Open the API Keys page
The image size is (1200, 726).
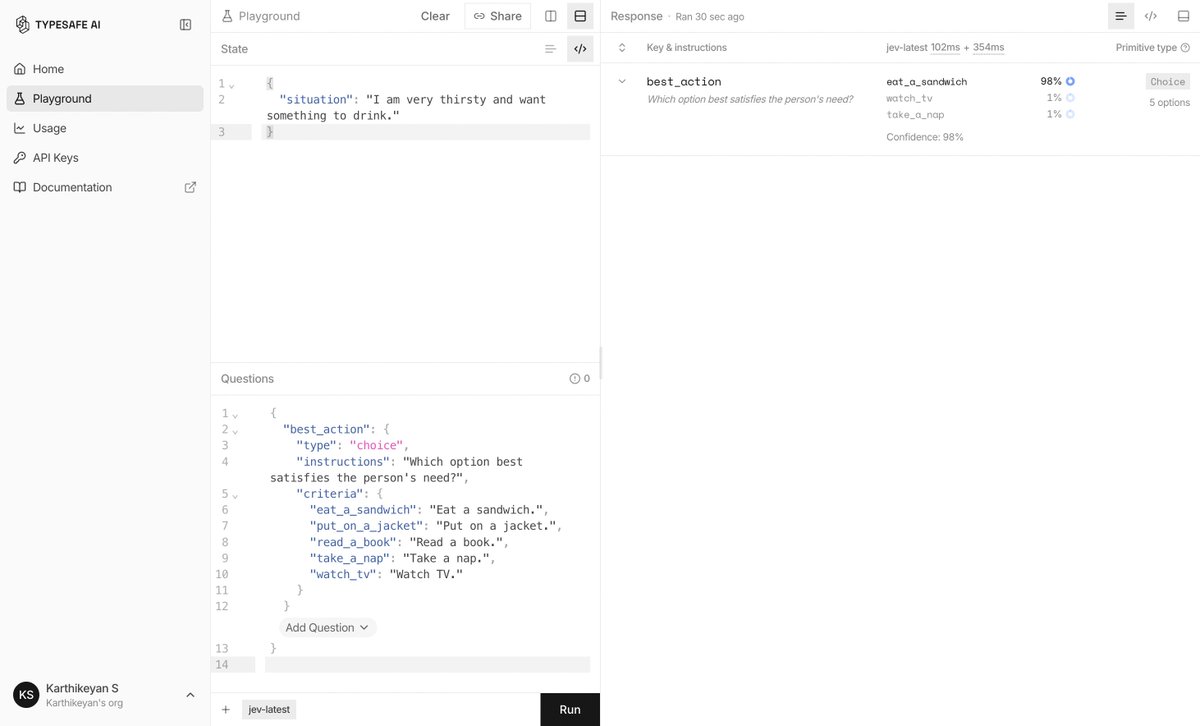(x=105, y=157)
